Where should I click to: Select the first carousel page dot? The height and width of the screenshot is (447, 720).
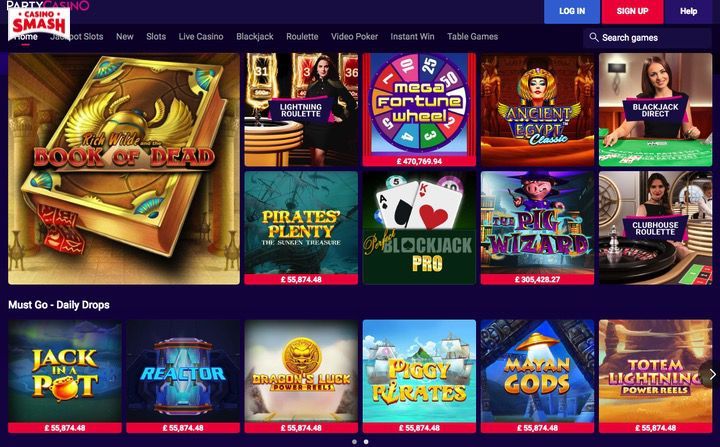point(354,441)
